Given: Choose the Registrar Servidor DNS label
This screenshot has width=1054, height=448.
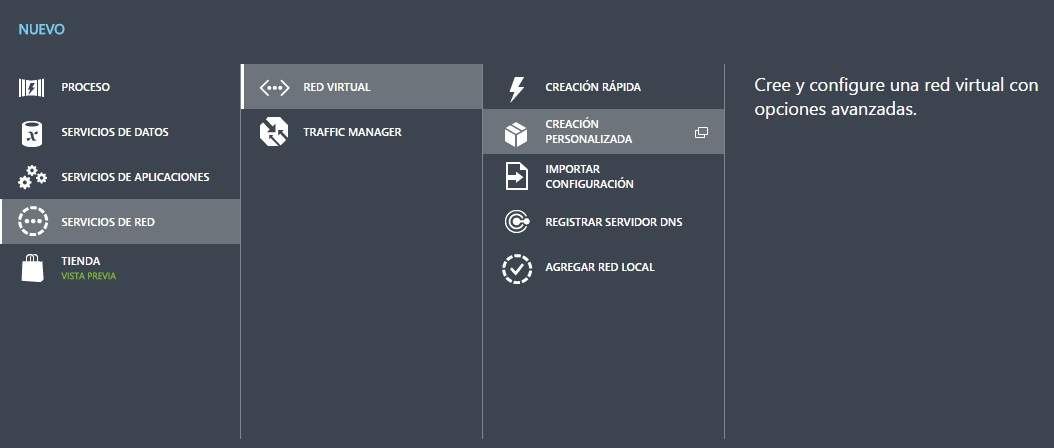Looking at the screenshot, I should (613, 222).
